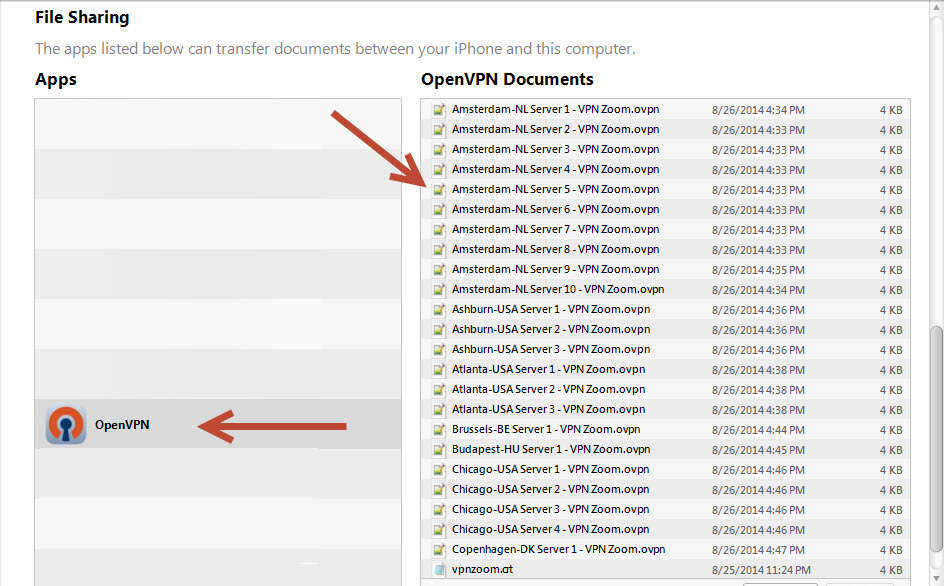Screen dimensions: 944x586
Task: Select the vpnzoom.crt file name
Action: tap(482, 569)
